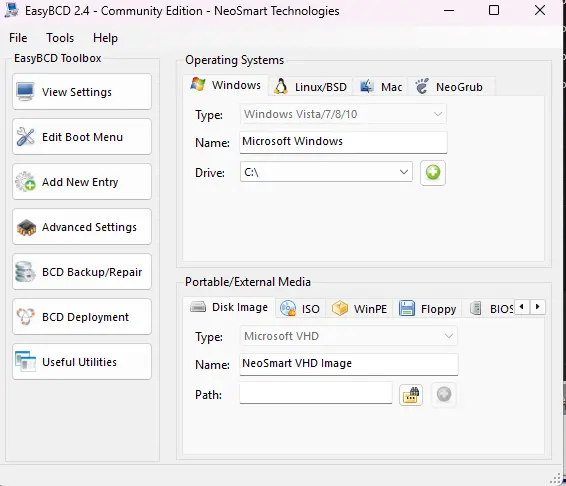Click the green add entry plus icon
The image size is (566, 486).
pyautogui.click(x=433, y=173)
